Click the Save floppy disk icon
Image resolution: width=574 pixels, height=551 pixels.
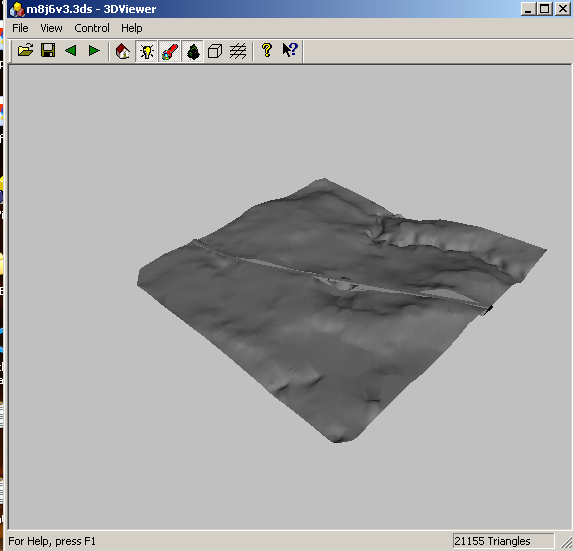pos(48,51)
